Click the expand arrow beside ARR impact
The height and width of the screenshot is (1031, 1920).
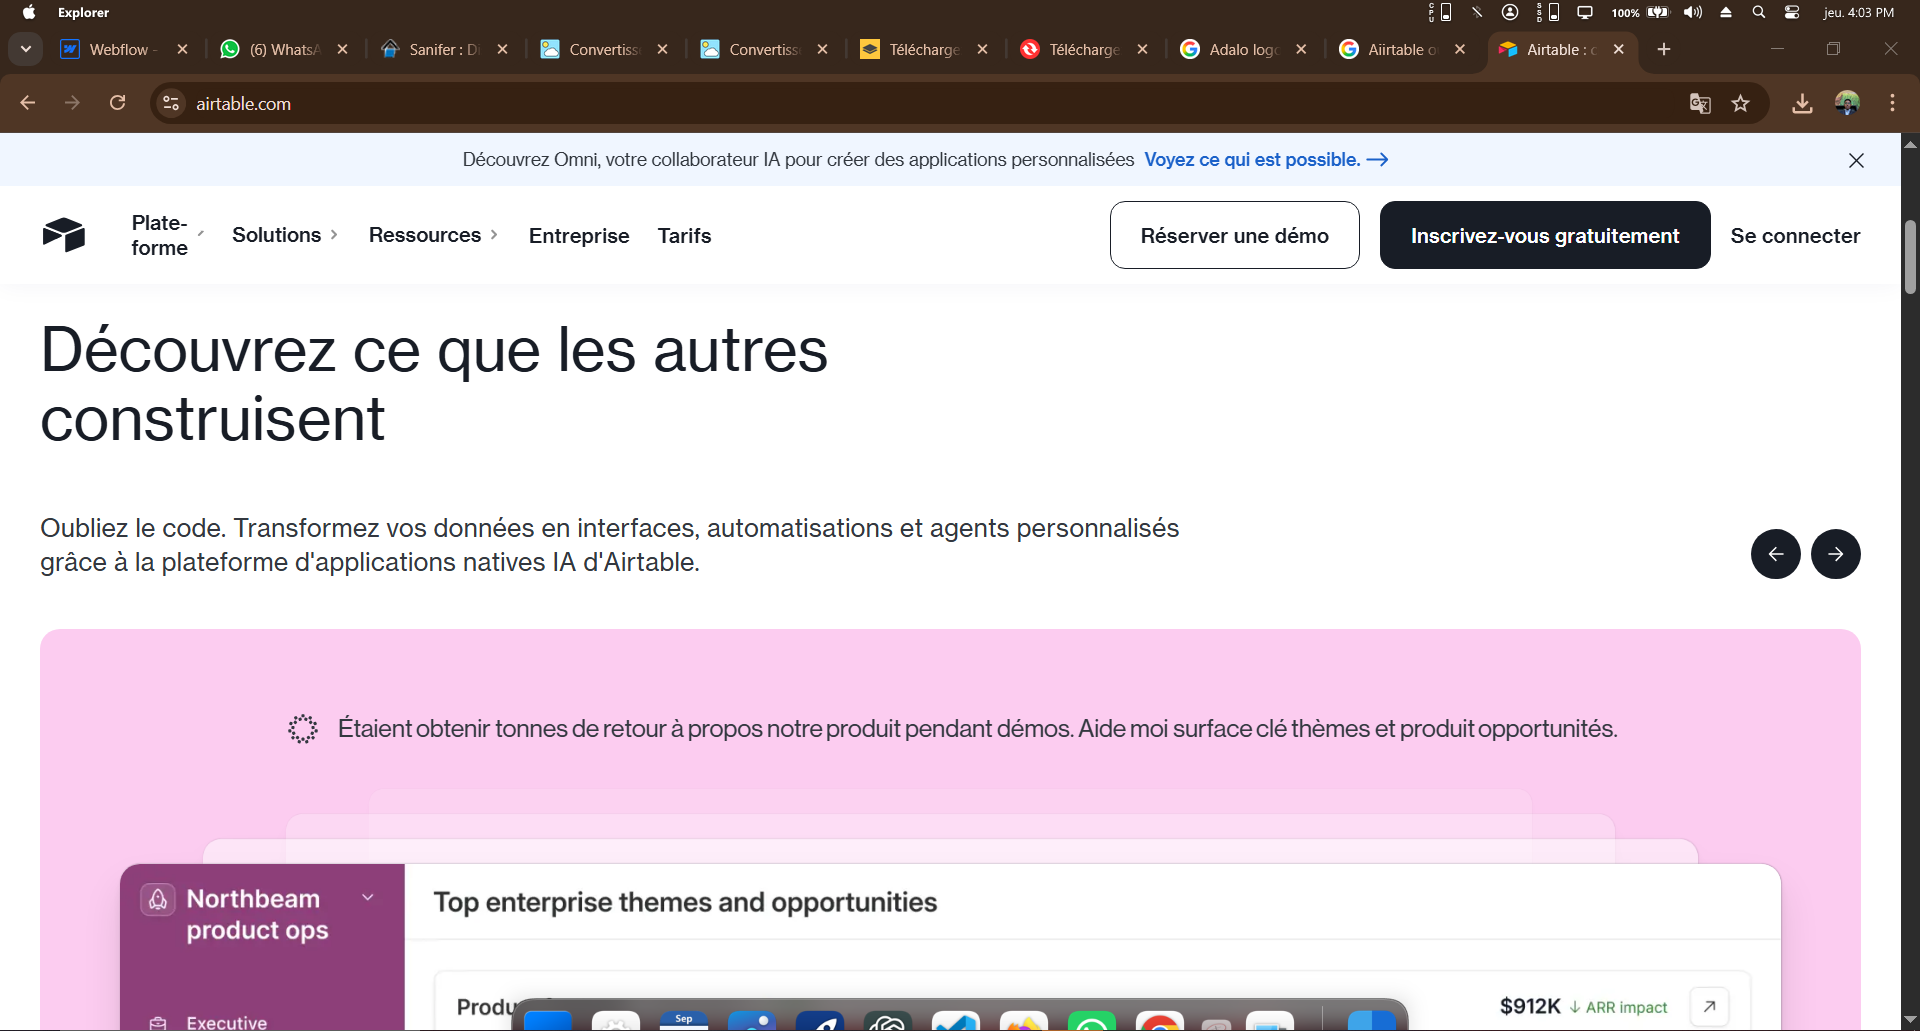pyautogui.click(x=1709, y=1006)
